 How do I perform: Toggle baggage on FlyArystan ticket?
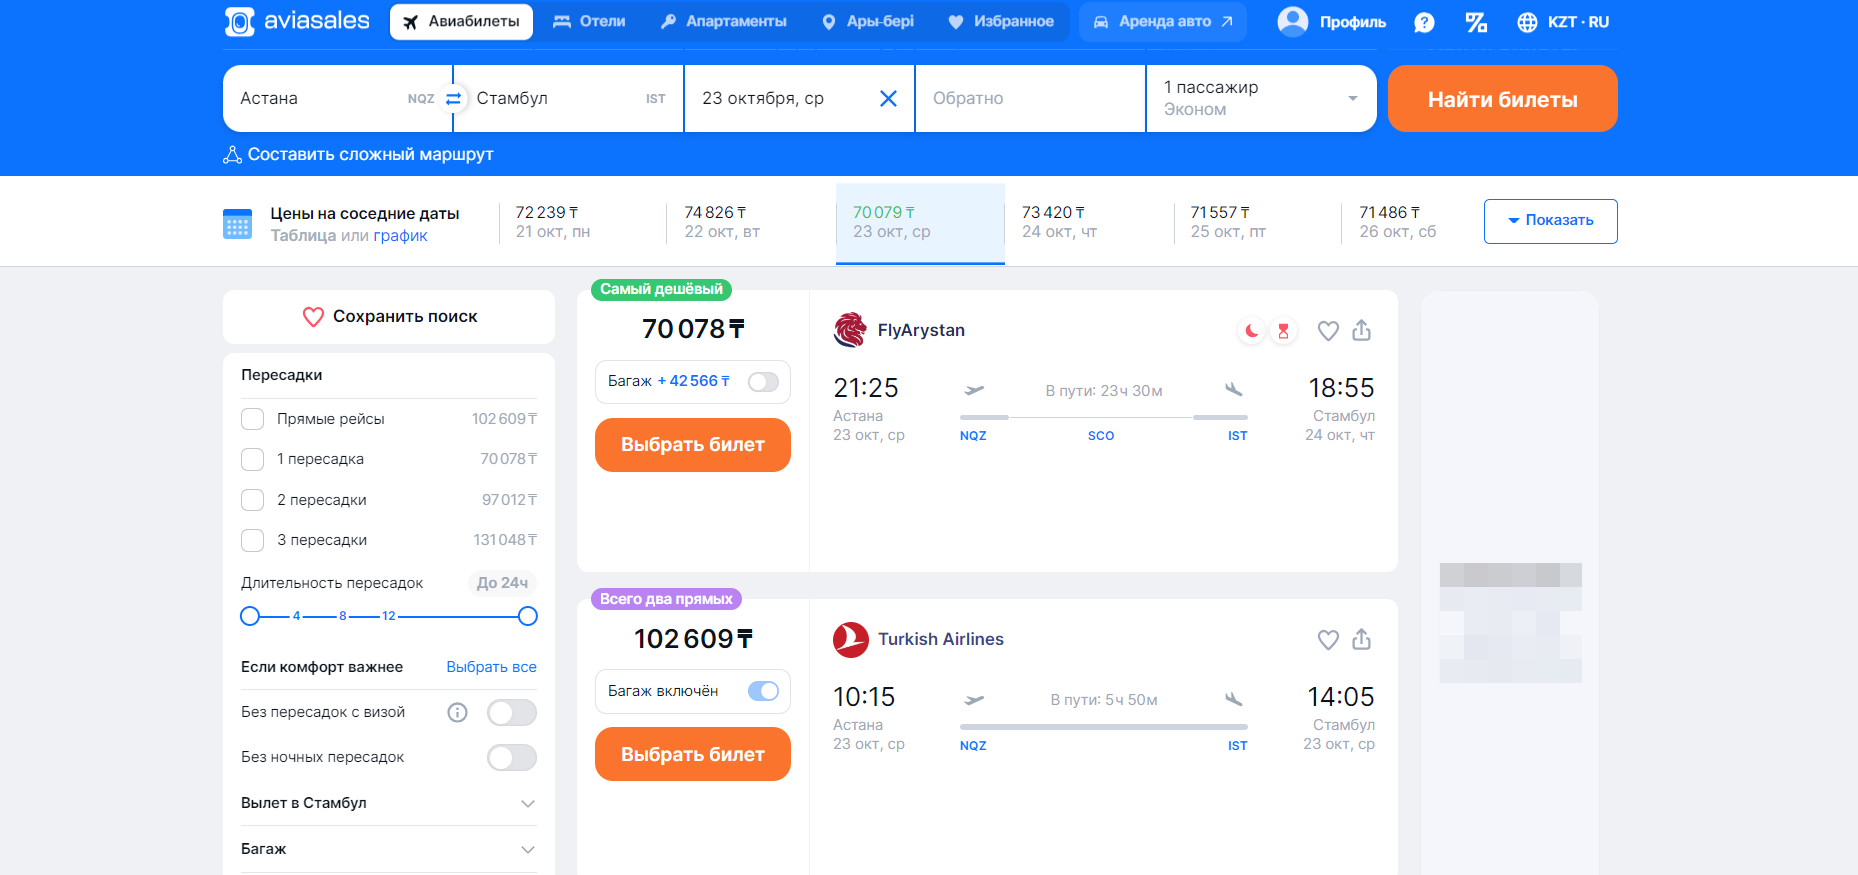tap(763, 382)
